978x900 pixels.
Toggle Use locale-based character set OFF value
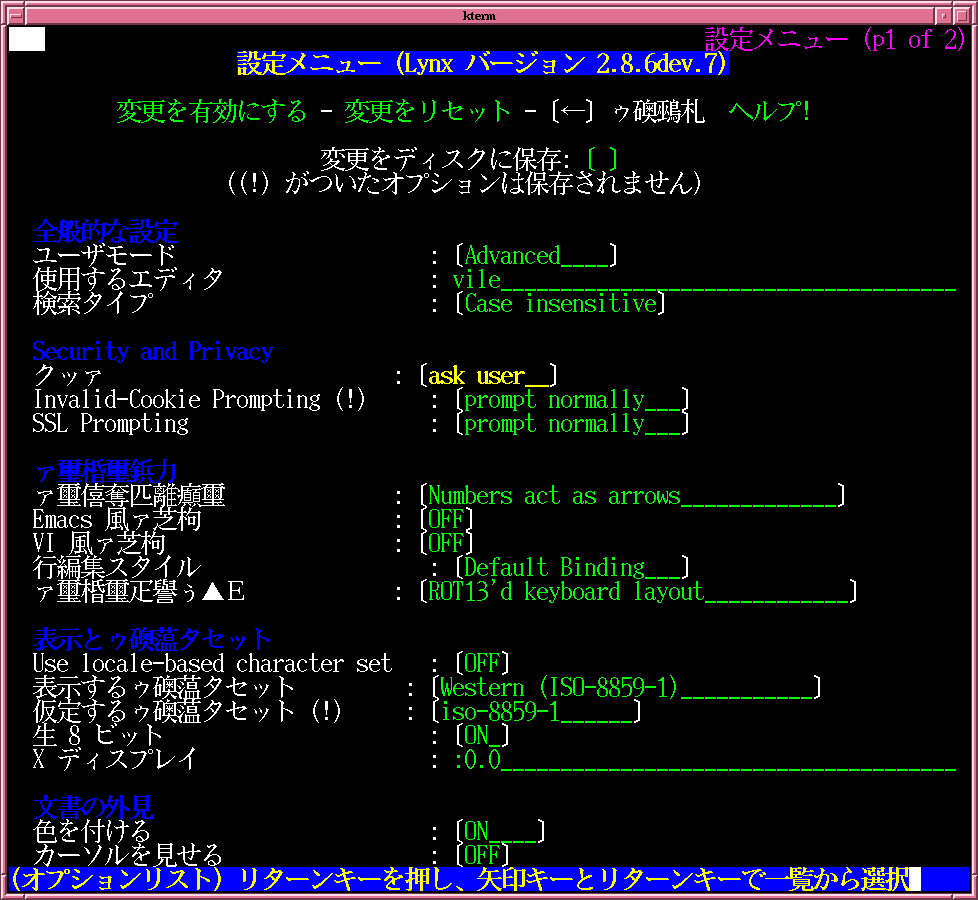click(482, 664)
